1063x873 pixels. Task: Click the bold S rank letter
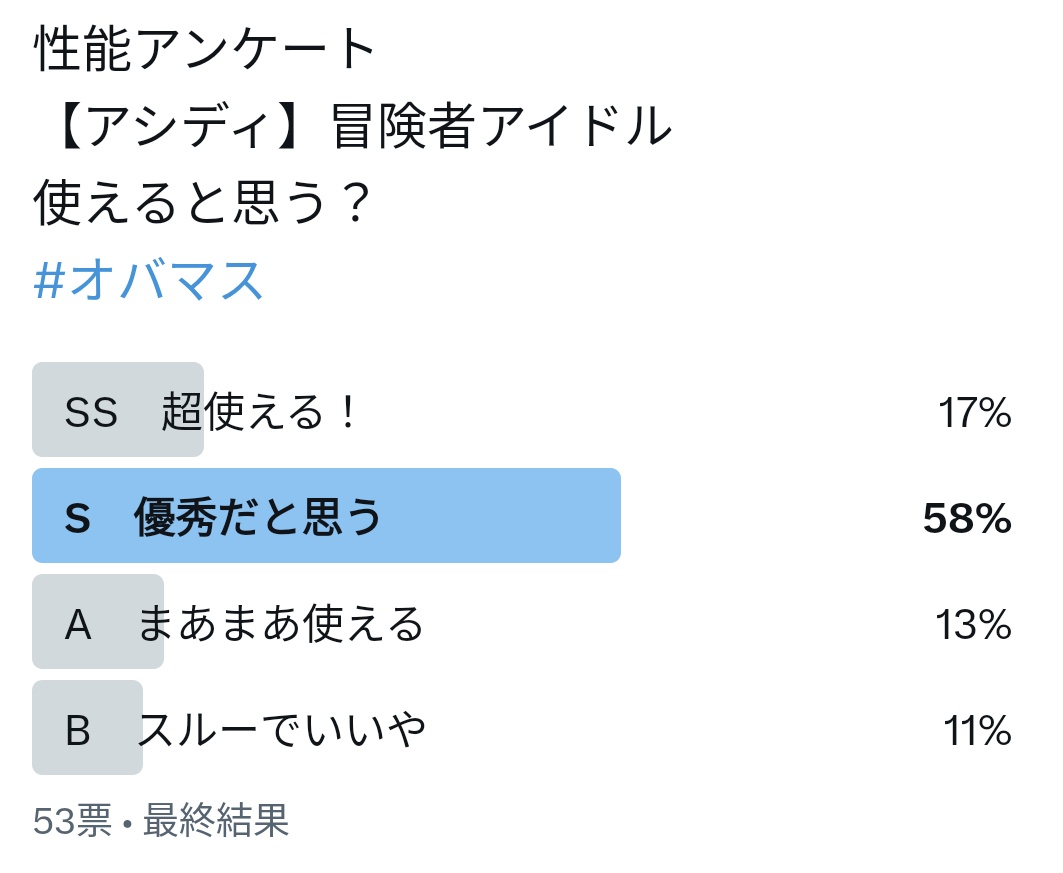[78, 519]
